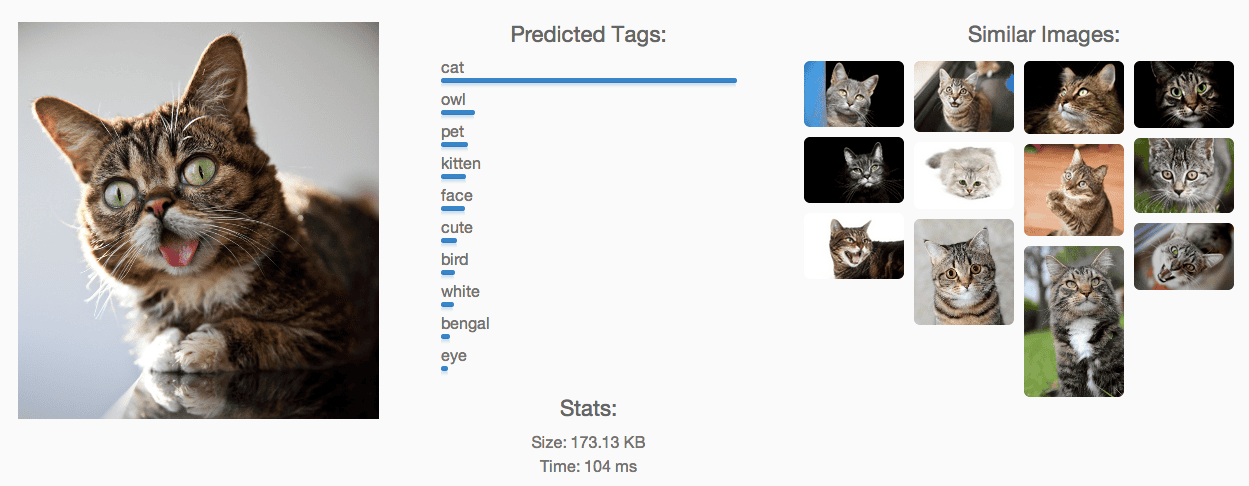The image size is (1249, 486).
Task: Click the 'owl' predicted tag
Action: (453, 100)
